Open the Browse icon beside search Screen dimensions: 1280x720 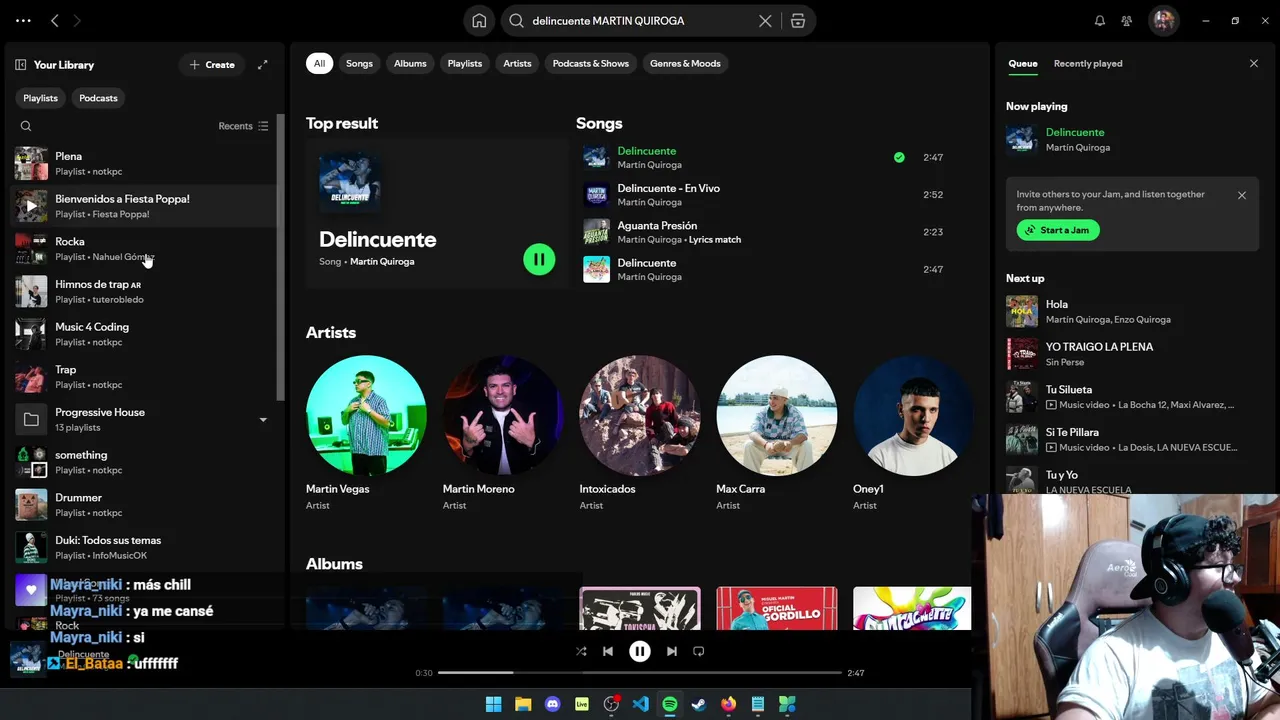798,21
